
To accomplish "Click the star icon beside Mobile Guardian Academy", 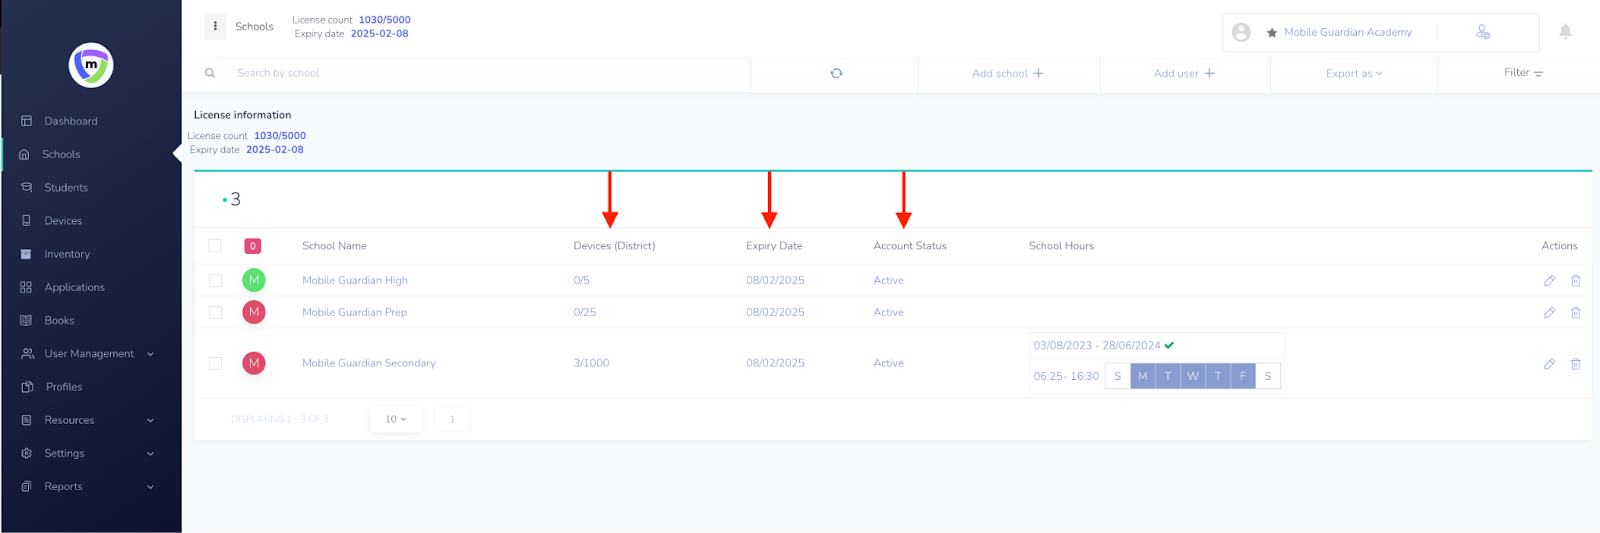I will [1272, 32].
